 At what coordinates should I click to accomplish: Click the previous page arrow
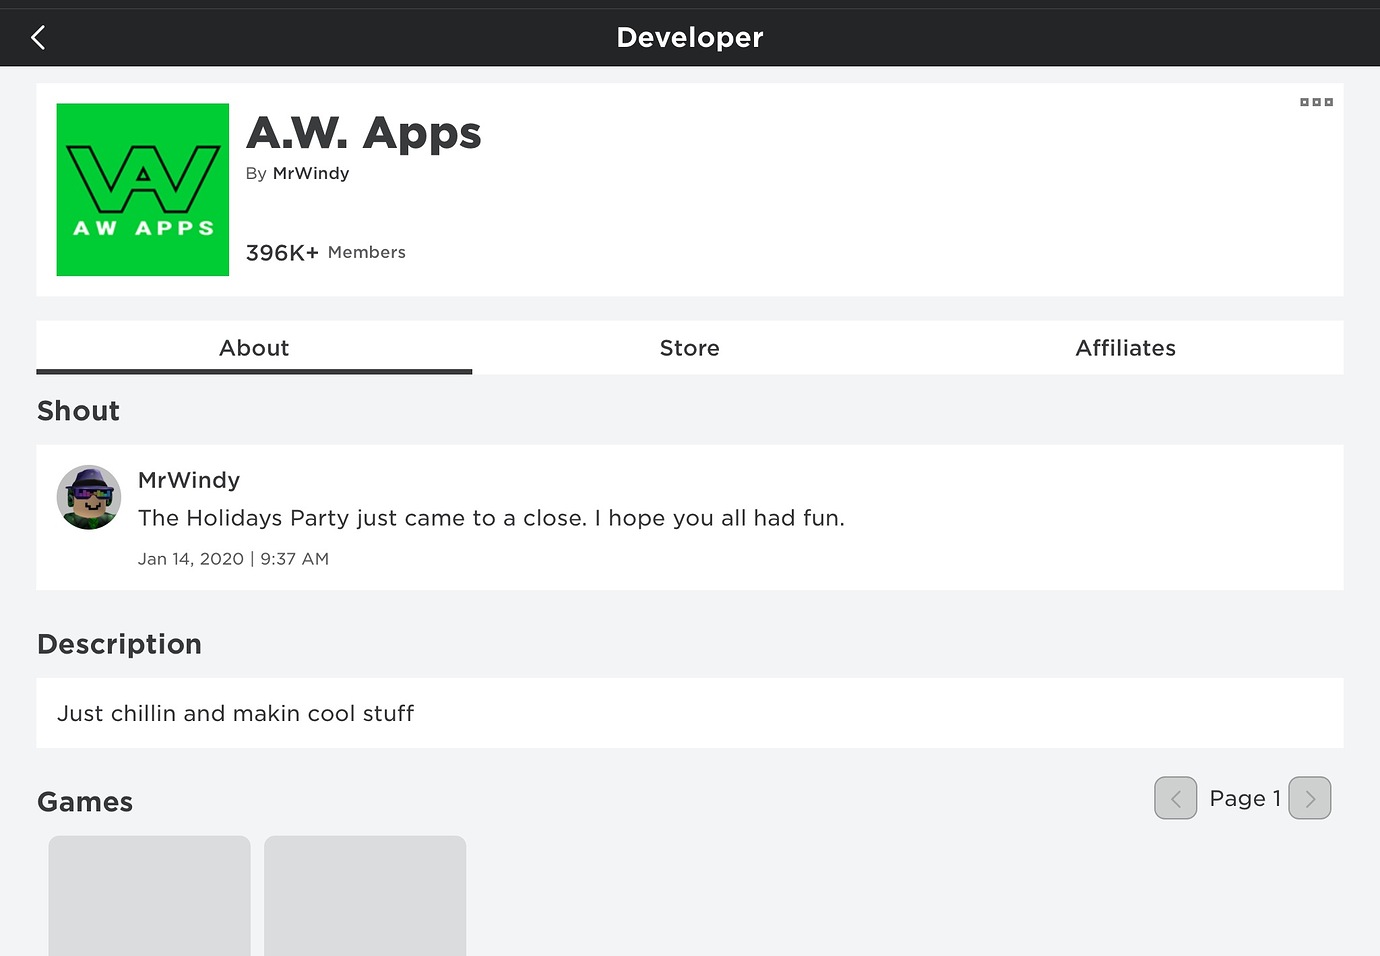pos(1175,798)
